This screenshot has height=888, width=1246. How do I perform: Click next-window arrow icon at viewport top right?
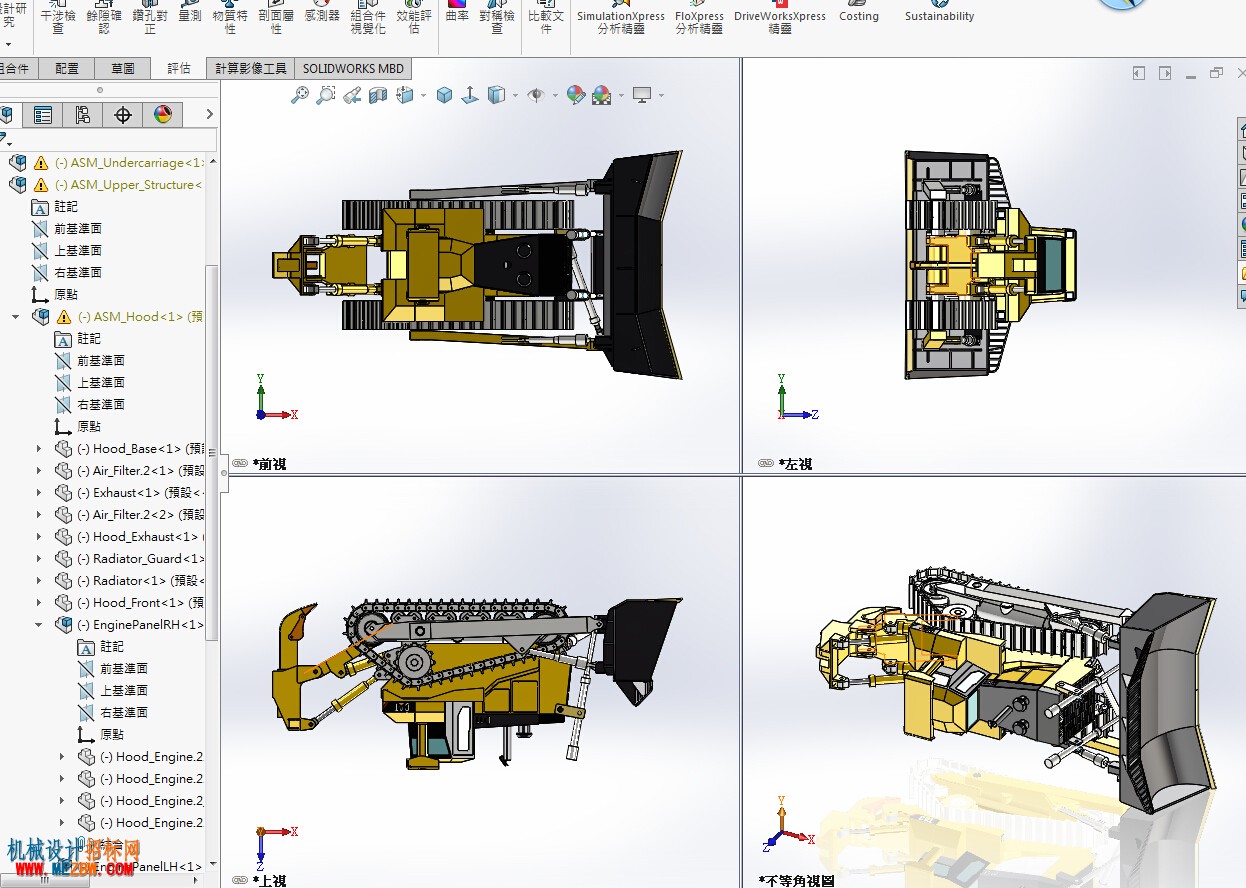(x=1165, y=73)
